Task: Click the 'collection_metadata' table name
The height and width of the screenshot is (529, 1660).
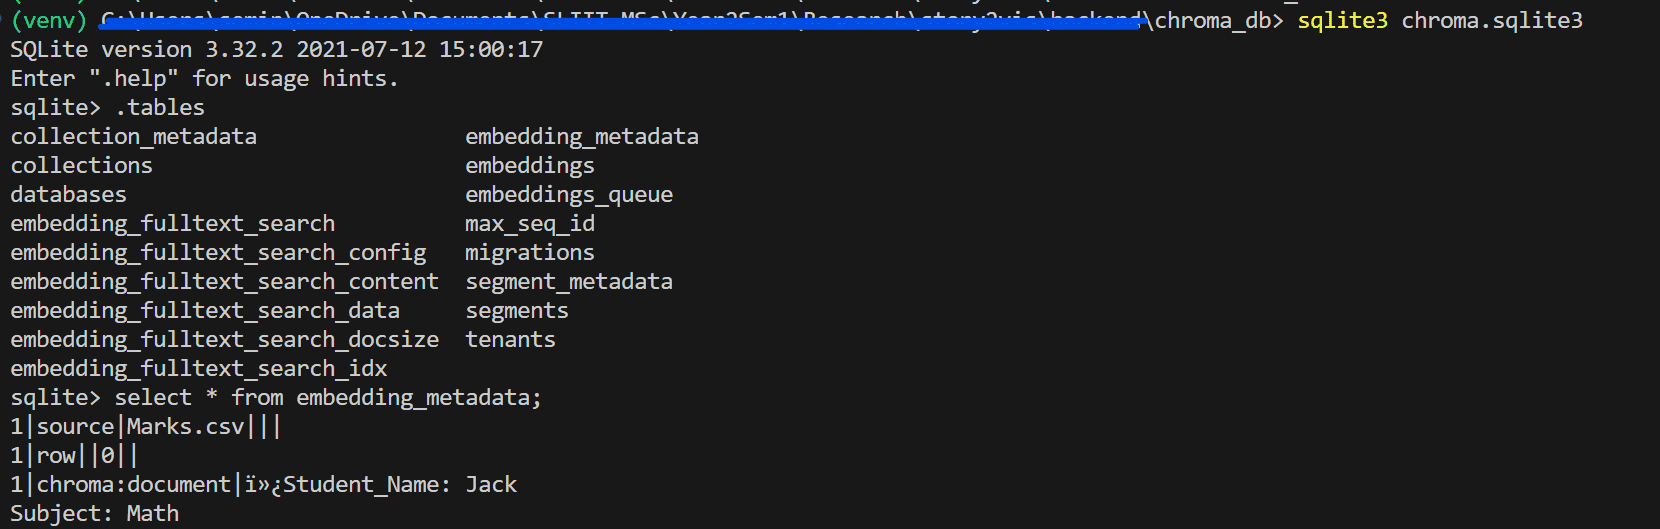Action: [133, 137]
